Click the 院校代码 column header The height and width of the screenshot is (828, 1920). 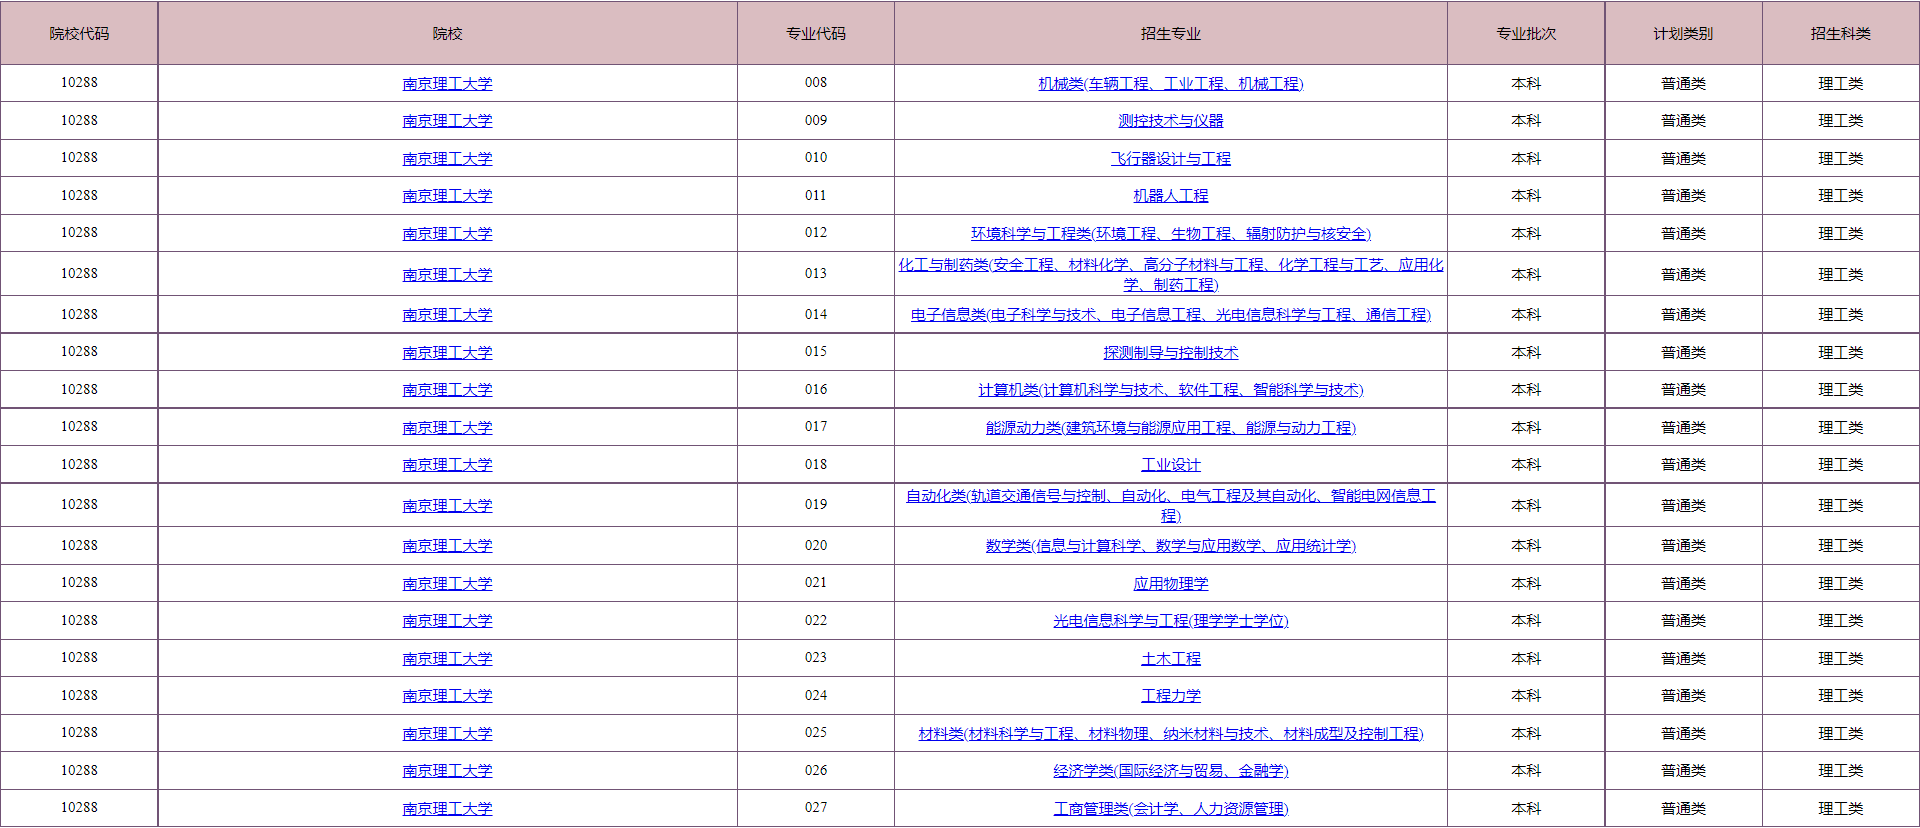79,34
